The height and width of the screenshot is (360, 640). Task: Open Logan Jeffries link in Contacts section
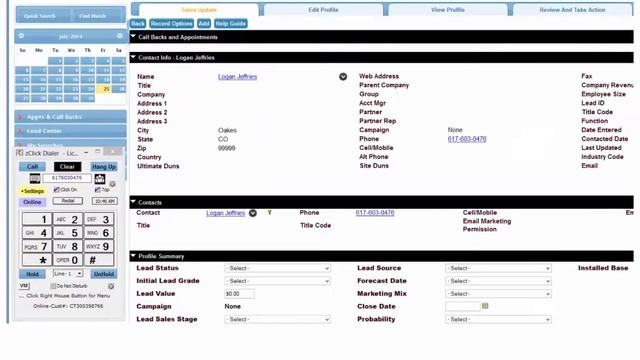pos(226,213)
